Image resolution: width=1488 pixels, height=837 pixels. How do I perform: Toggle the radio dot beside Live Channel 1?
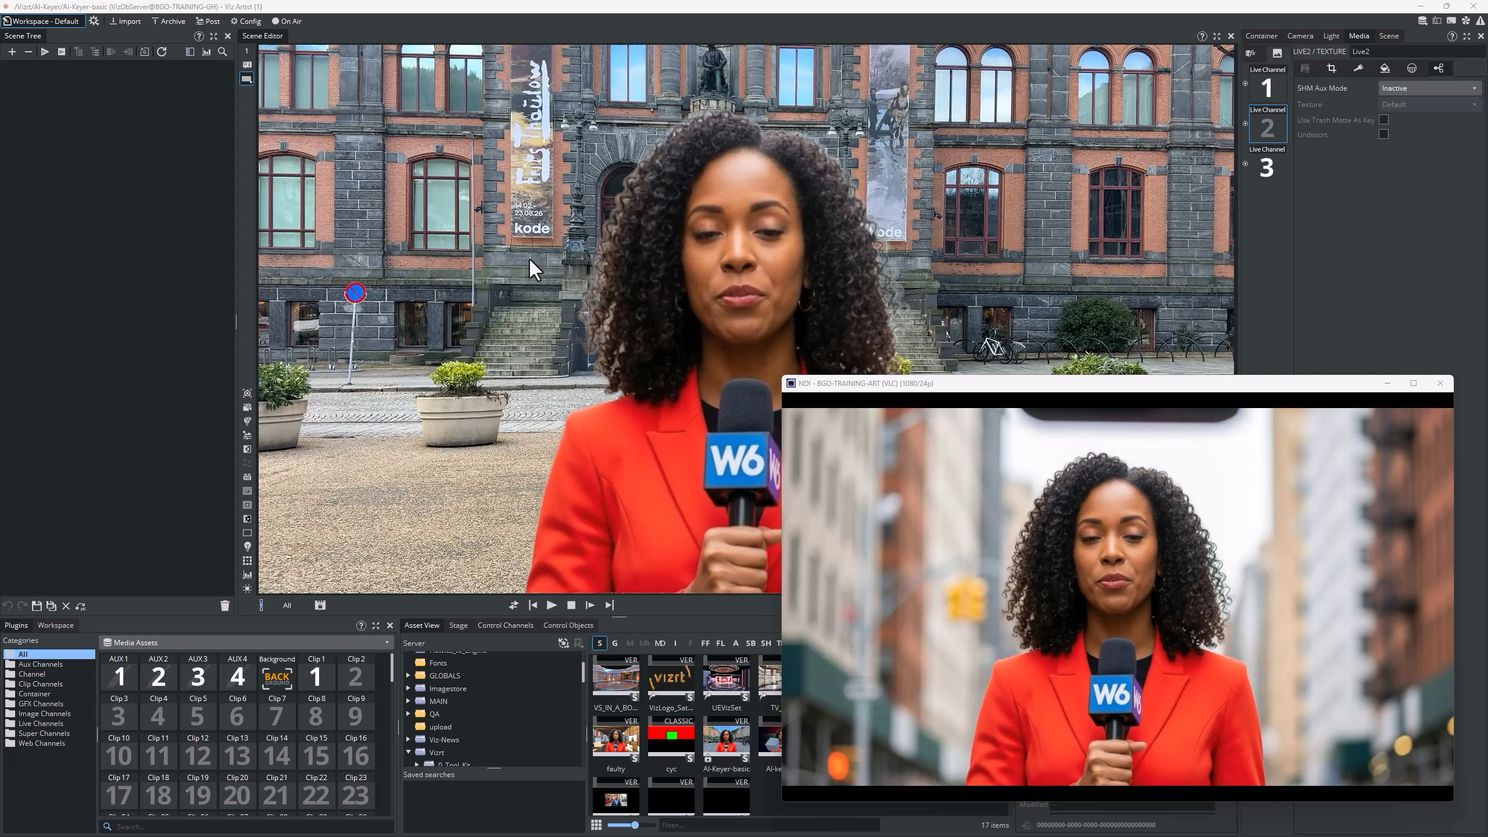point(1245,84)
